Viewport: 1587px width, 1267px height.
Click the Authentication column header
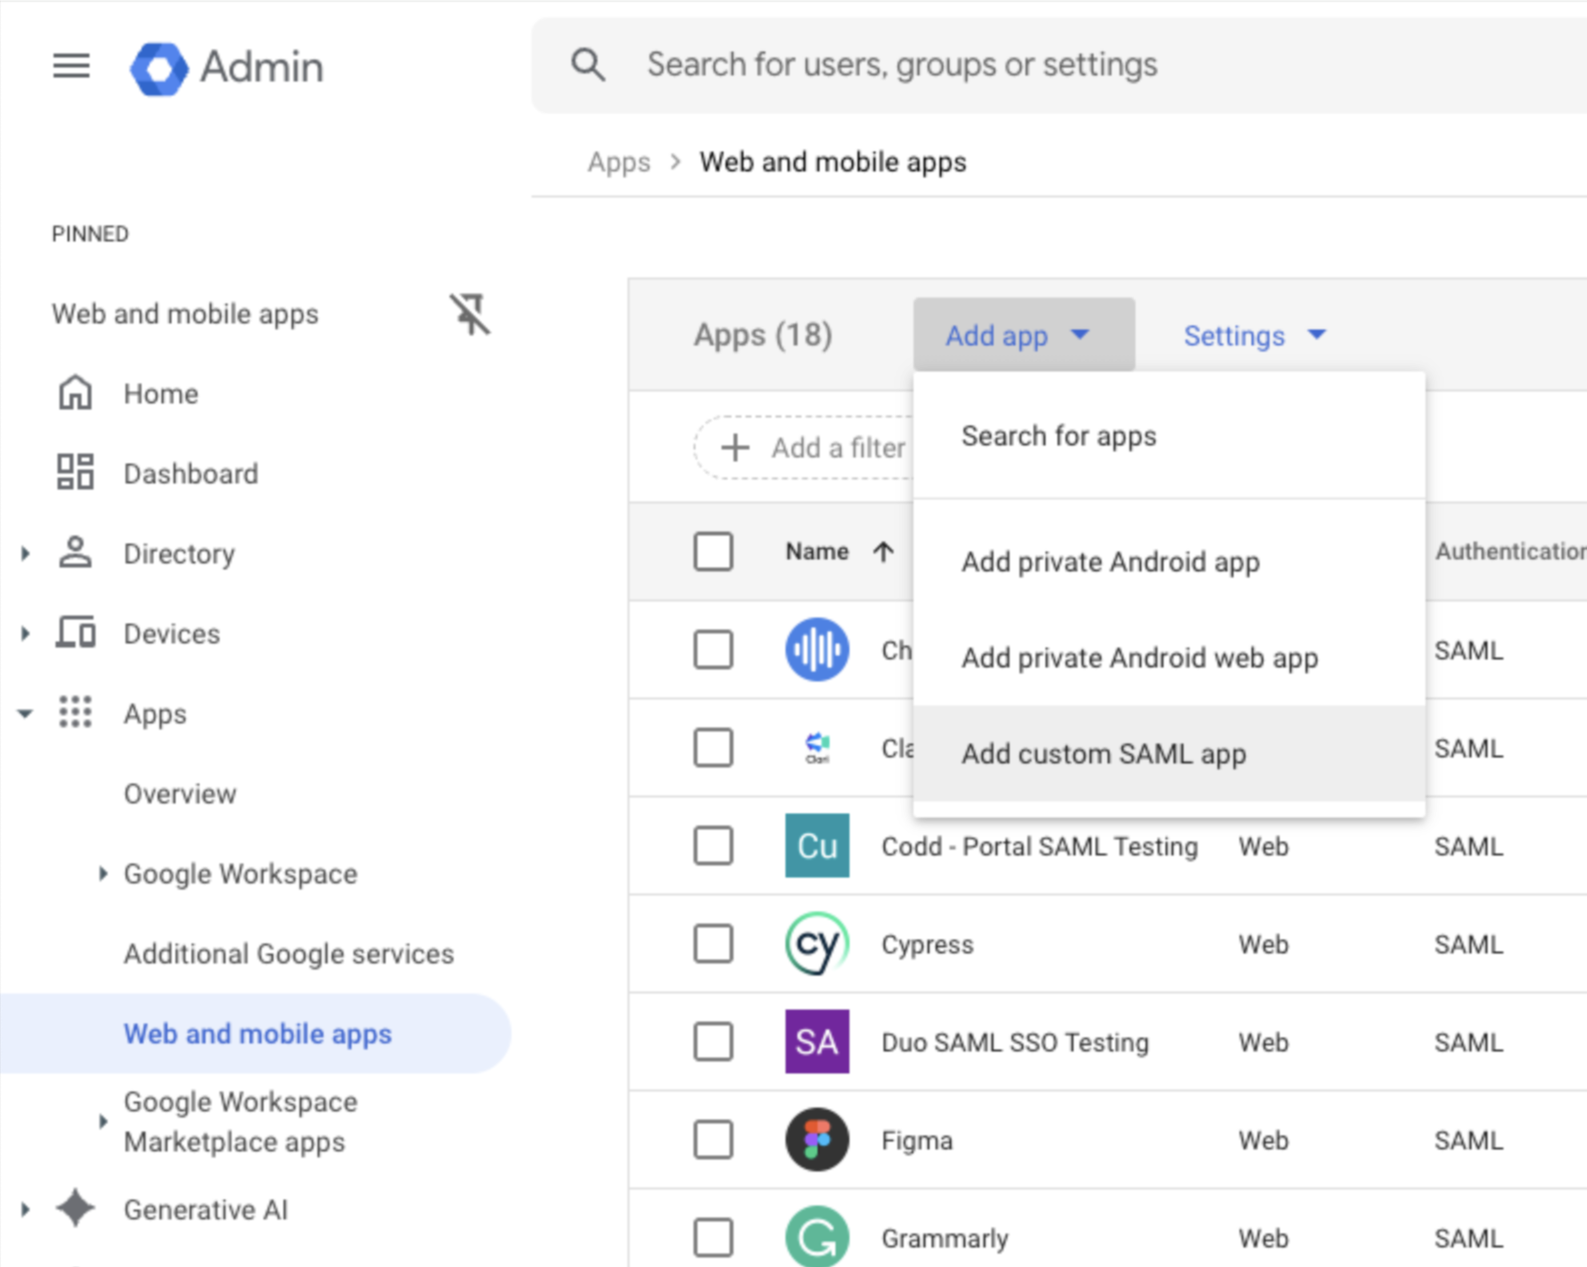tap(1510, 552)
